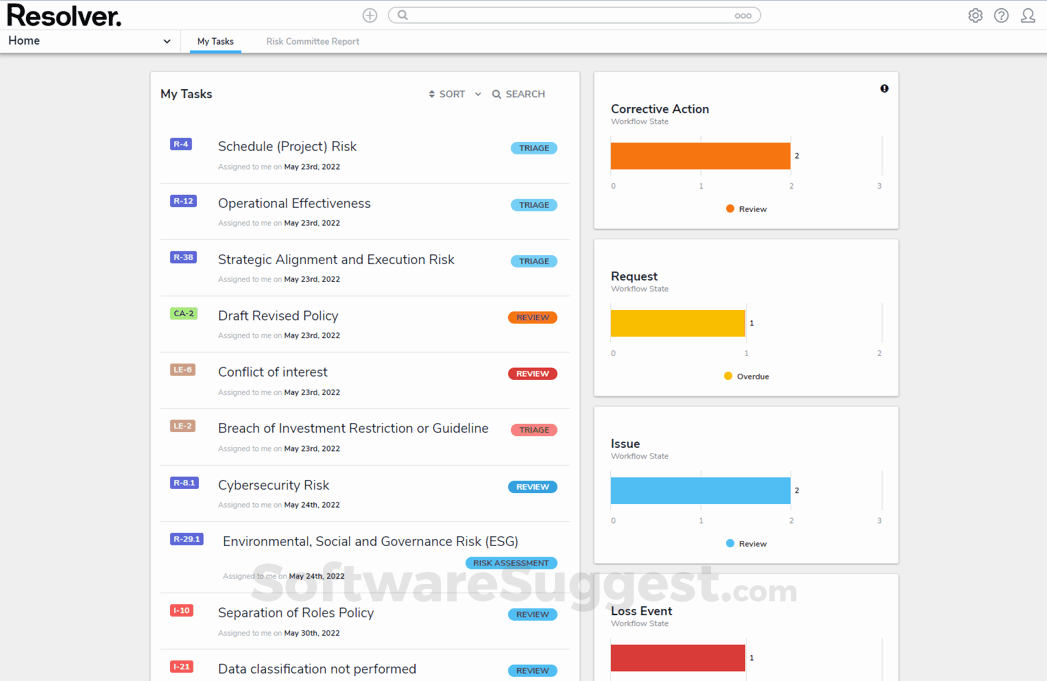The width and height of the screenshot is (1047, 681).
Task: Open Schedule (Project) Risk task
Action: coord(287,146)
